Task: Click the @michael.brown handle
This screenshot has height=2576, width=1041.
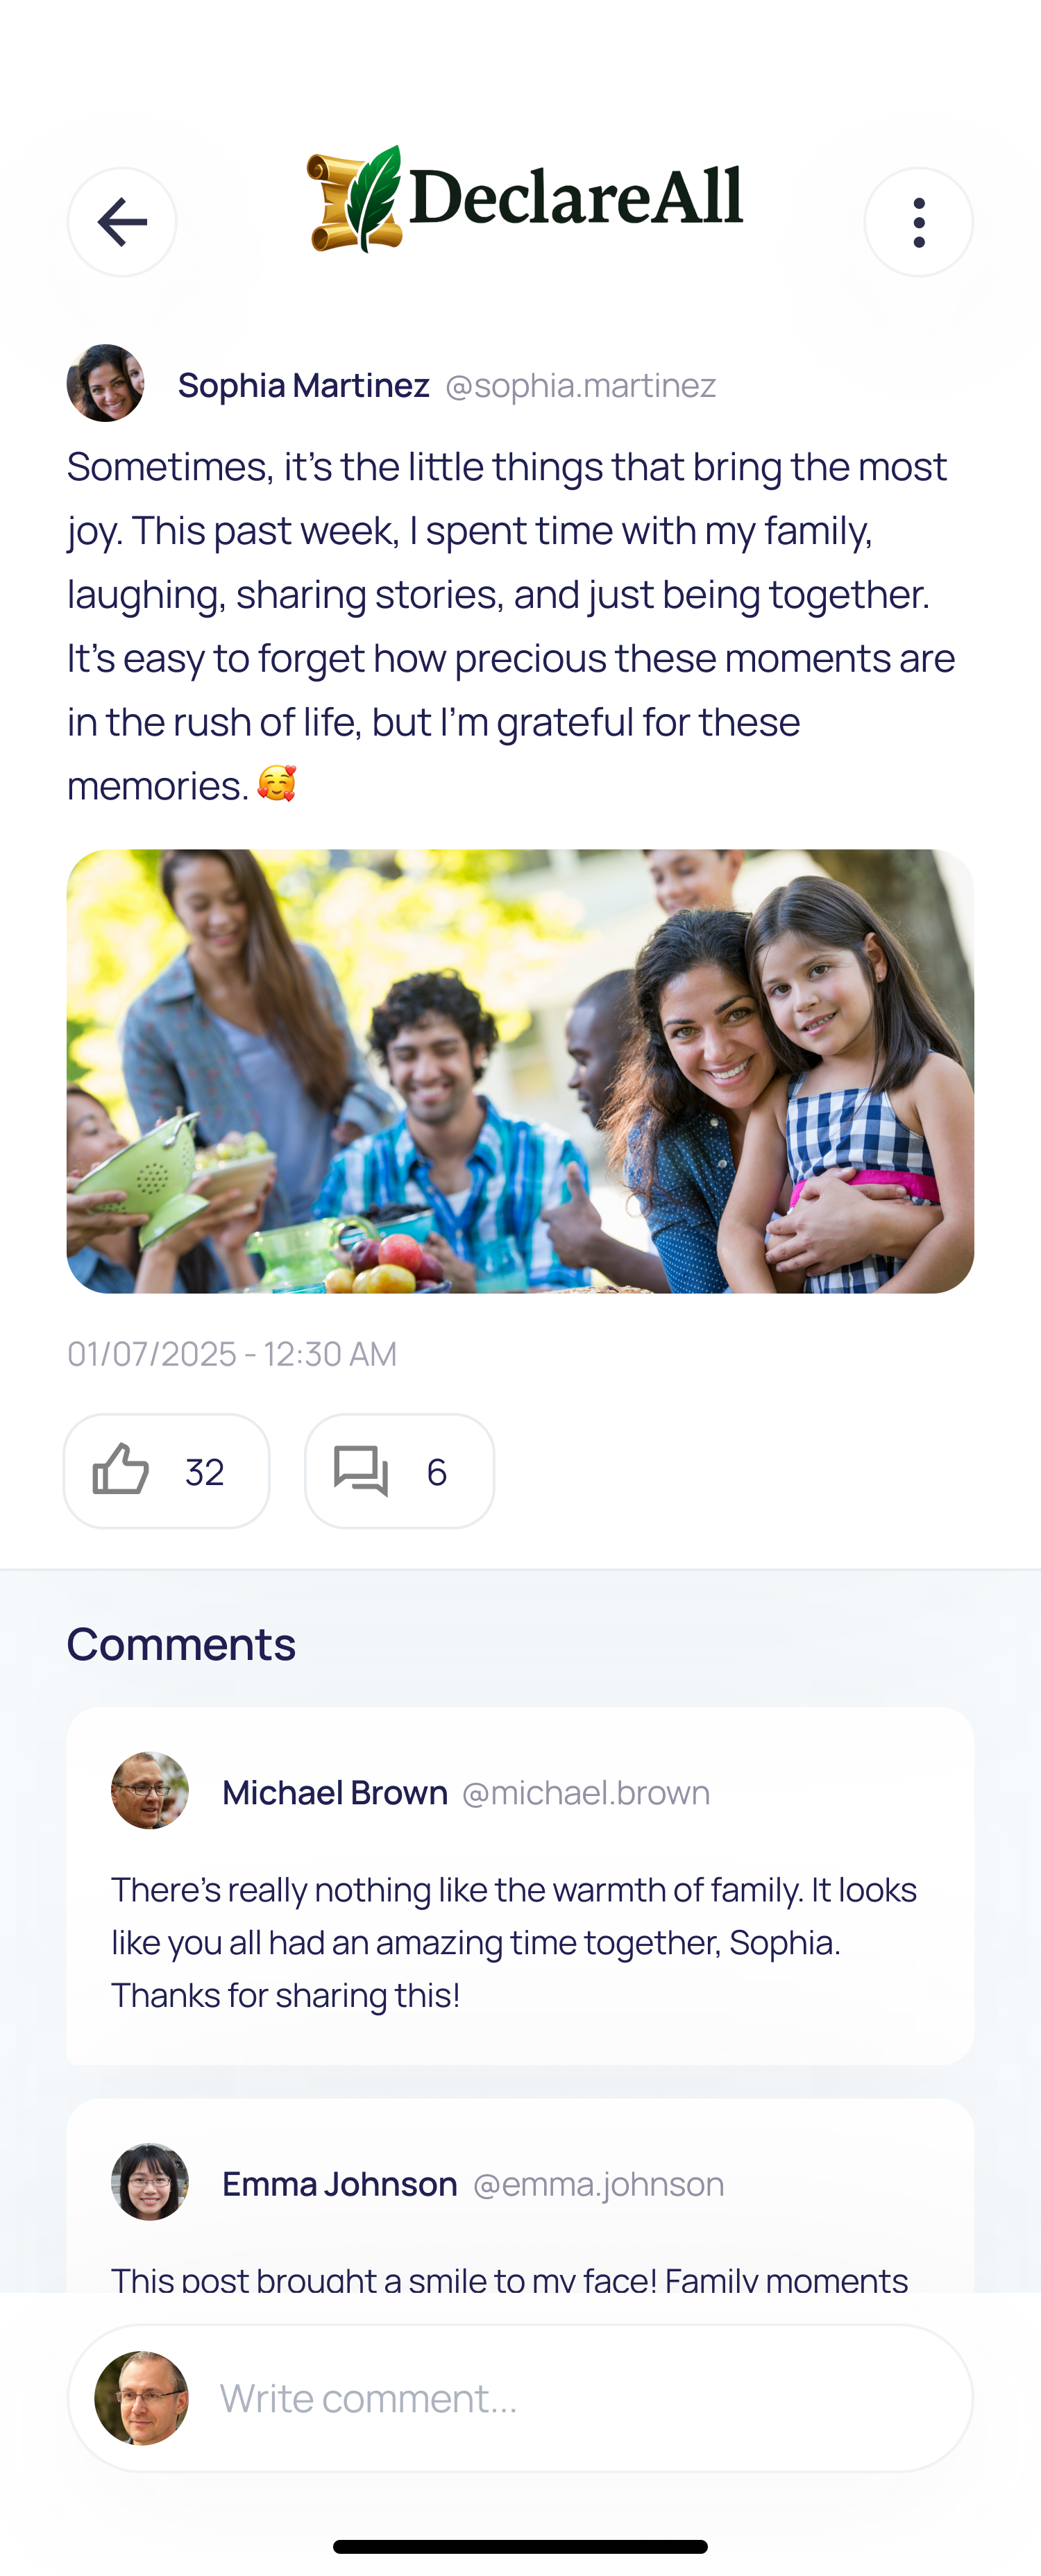Action: (586, 1793)
